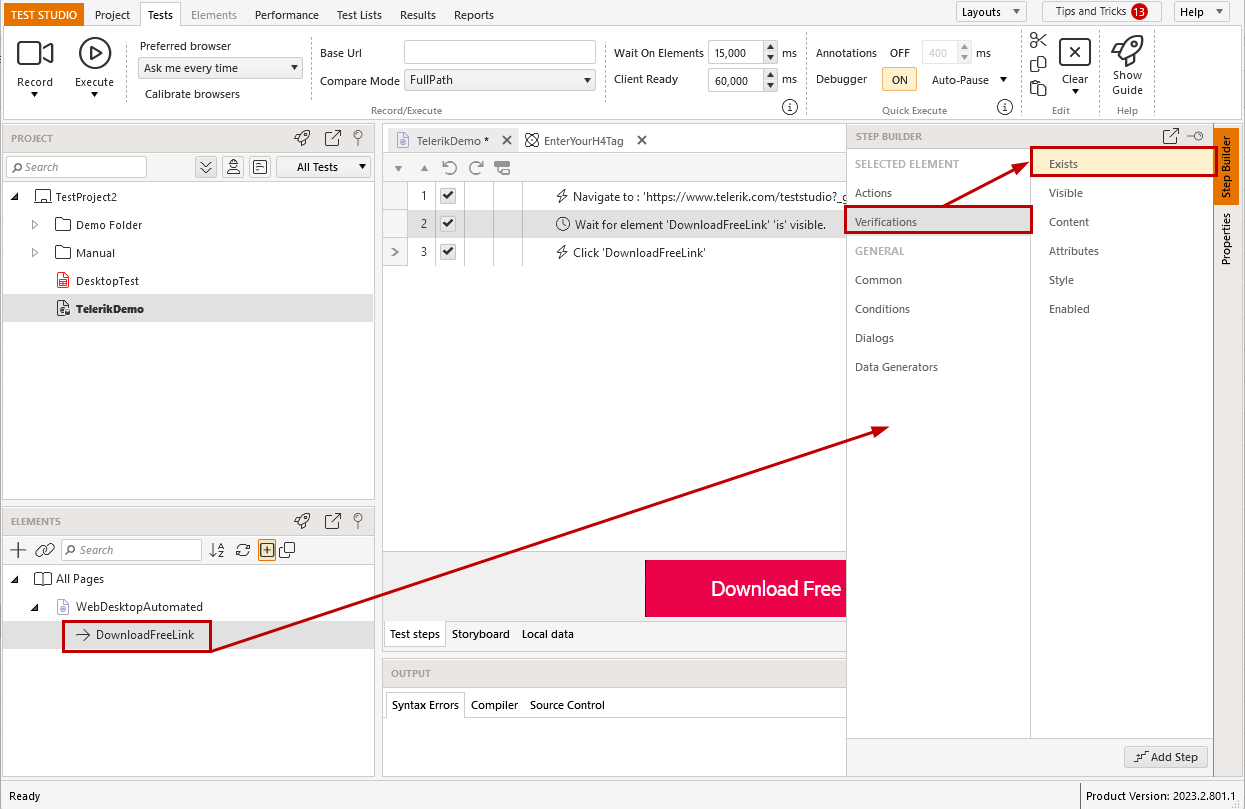Uncheck the enabled checkbox for step 3
Viewport: 1245px width, 809px height.
click(x=448, y=252)
